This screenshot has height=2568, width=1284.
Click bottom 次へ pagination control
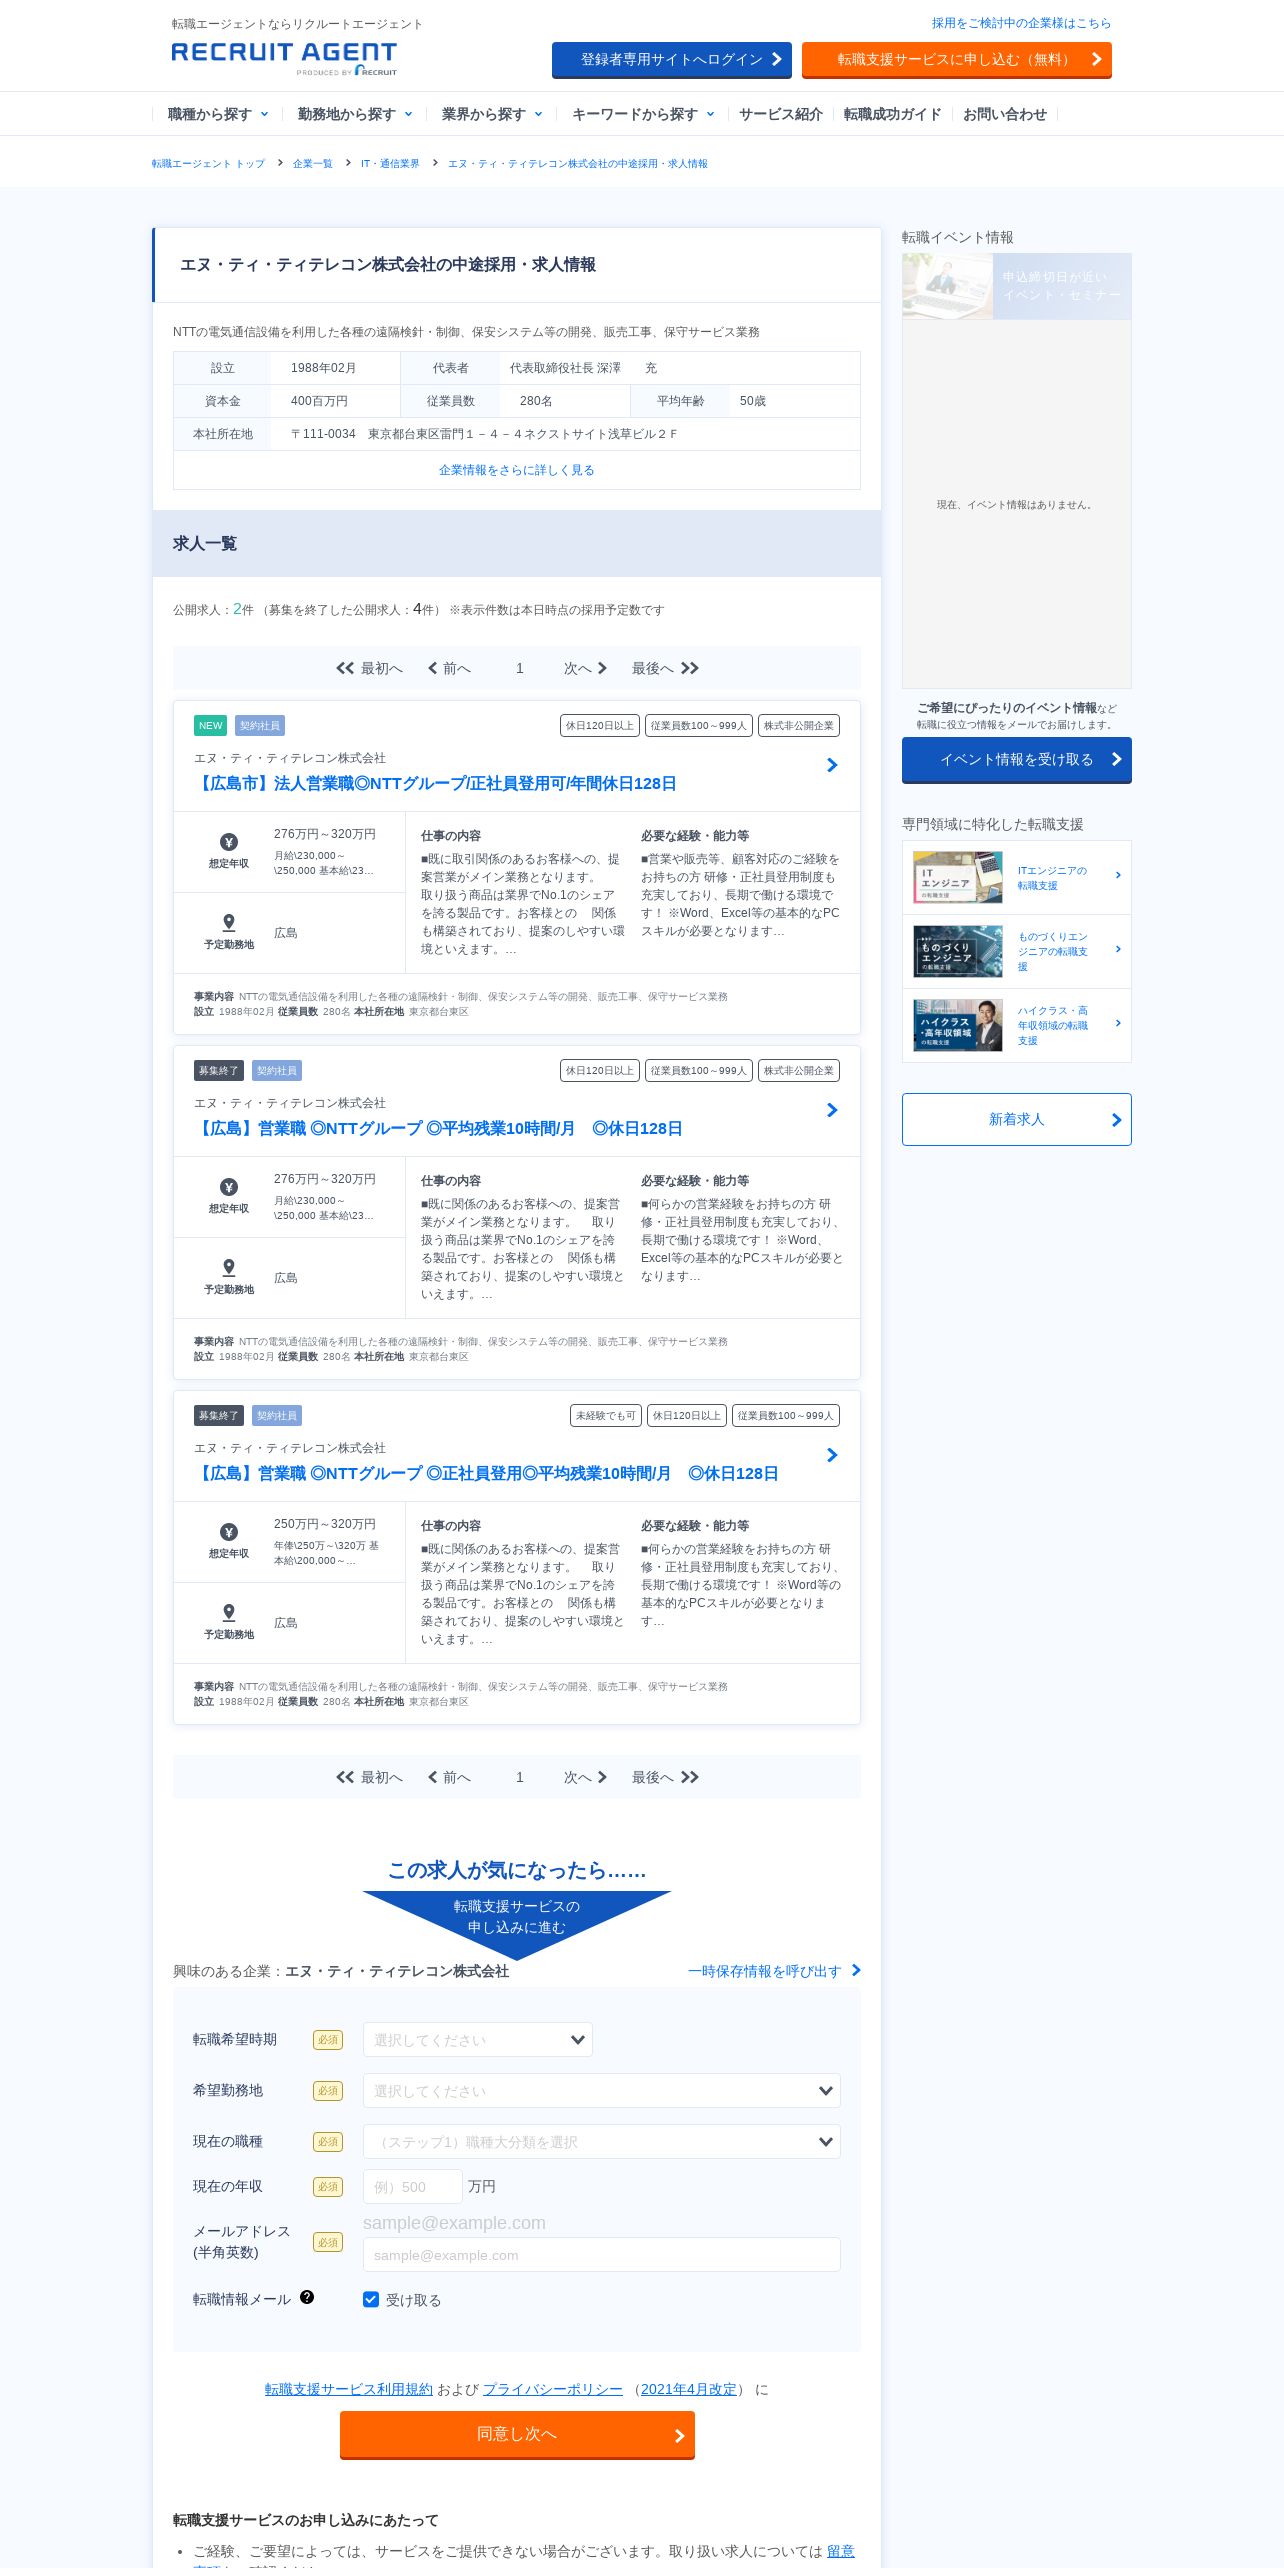585,1777
